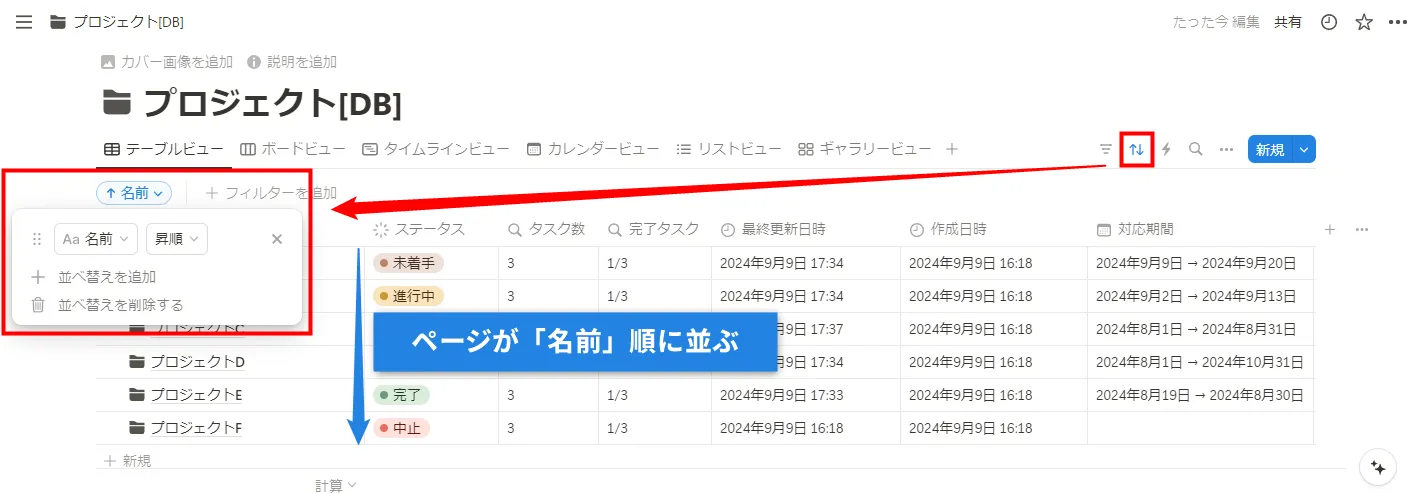
Task: Click the 進行中 status tag
Action: [408, 296]
